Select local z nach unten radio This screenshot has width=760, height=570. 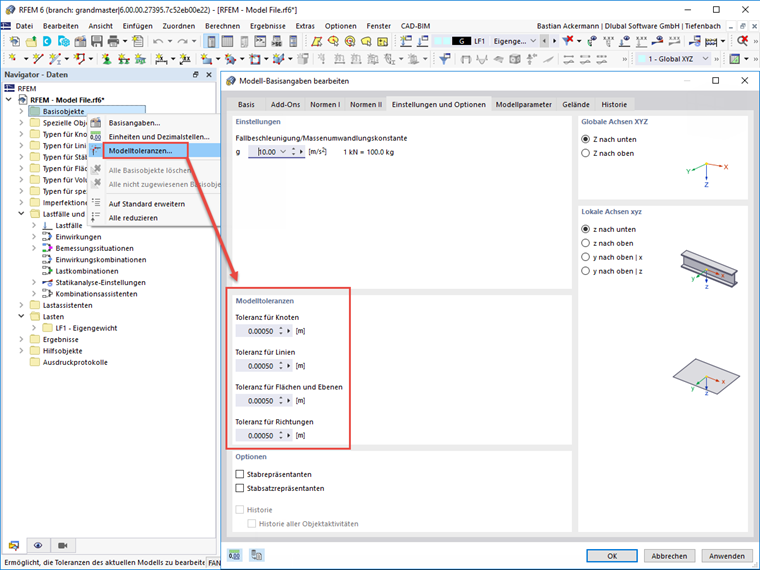click(586, 229)
